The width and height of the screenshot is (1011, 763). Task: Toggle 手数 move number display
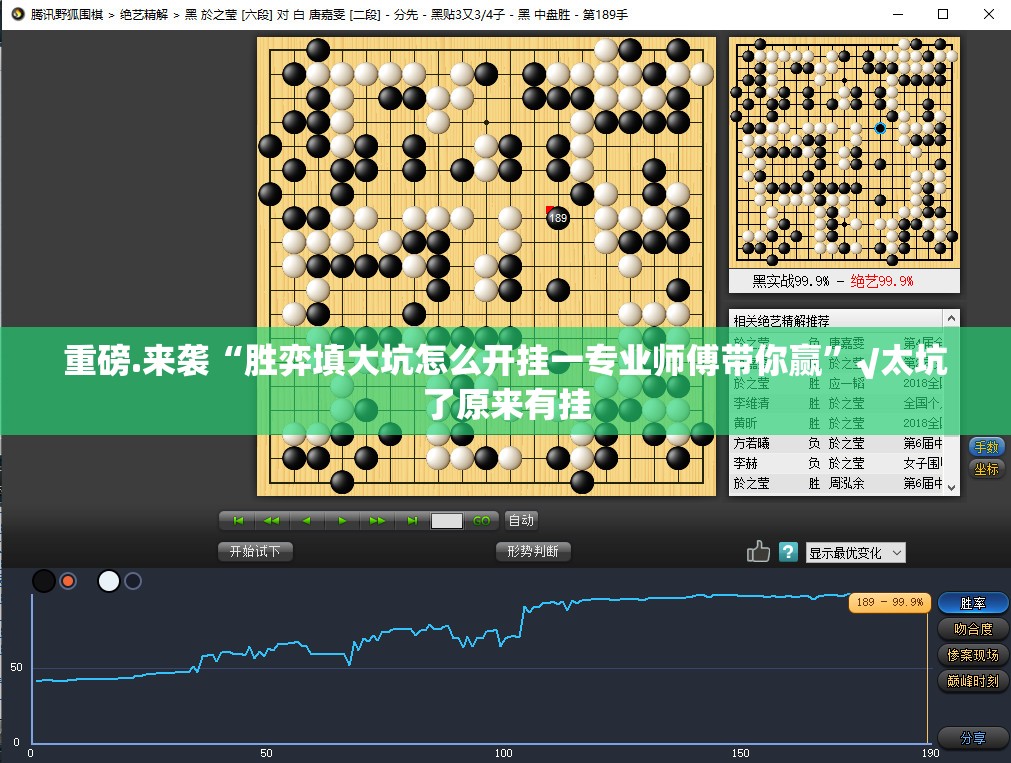(985, 447)
